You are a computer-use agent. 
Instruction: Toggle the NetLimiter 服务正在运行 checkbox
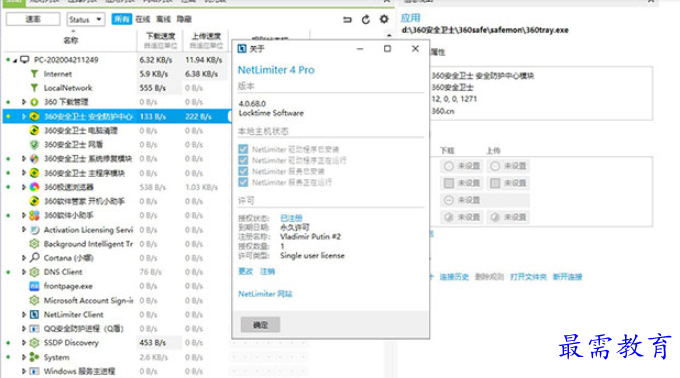pyautogui.click(x=243, y=182)
